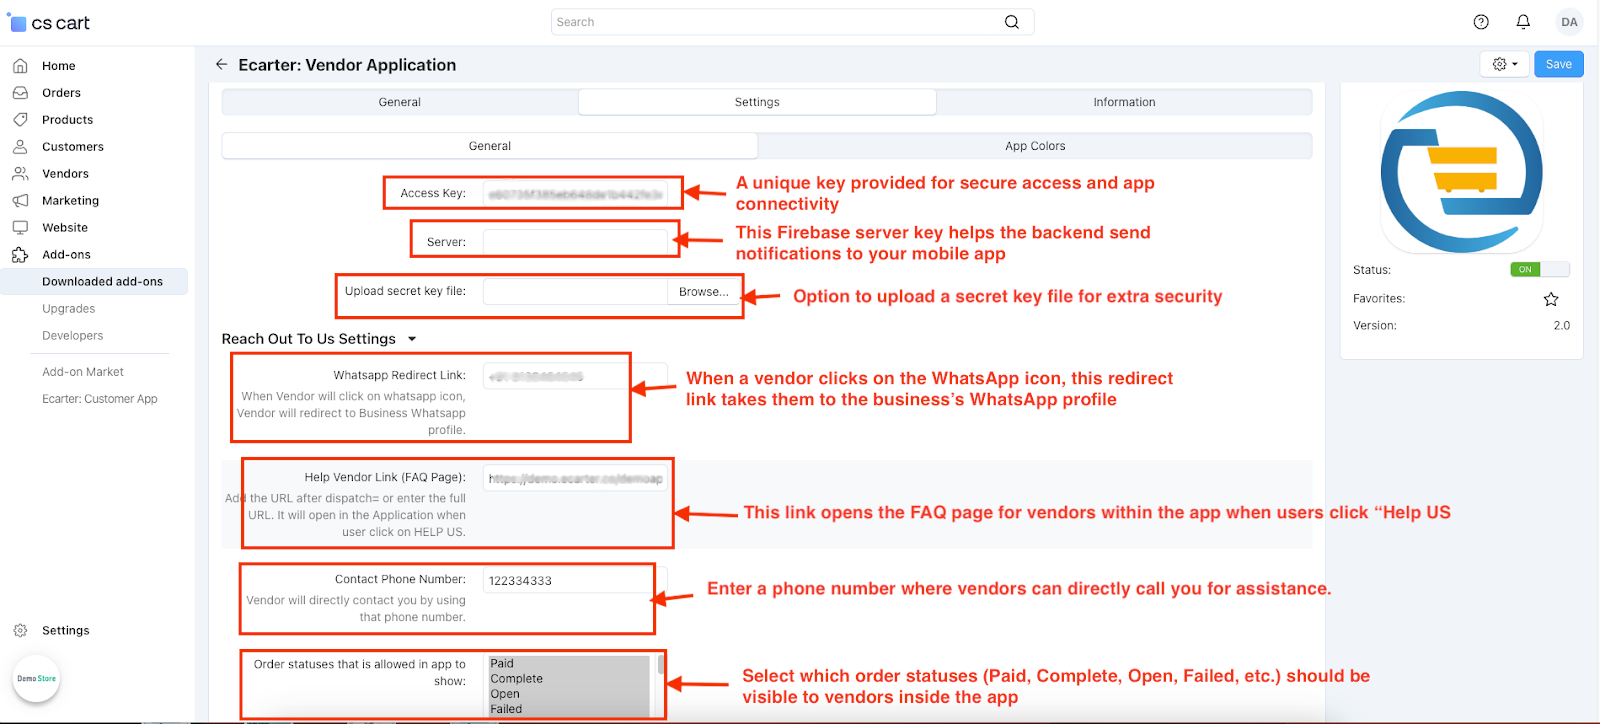This screenshot has height=724, width=1600.
Task: Collapse the Reach Out To Us Settings section
Action: click(x=412, y=339)
